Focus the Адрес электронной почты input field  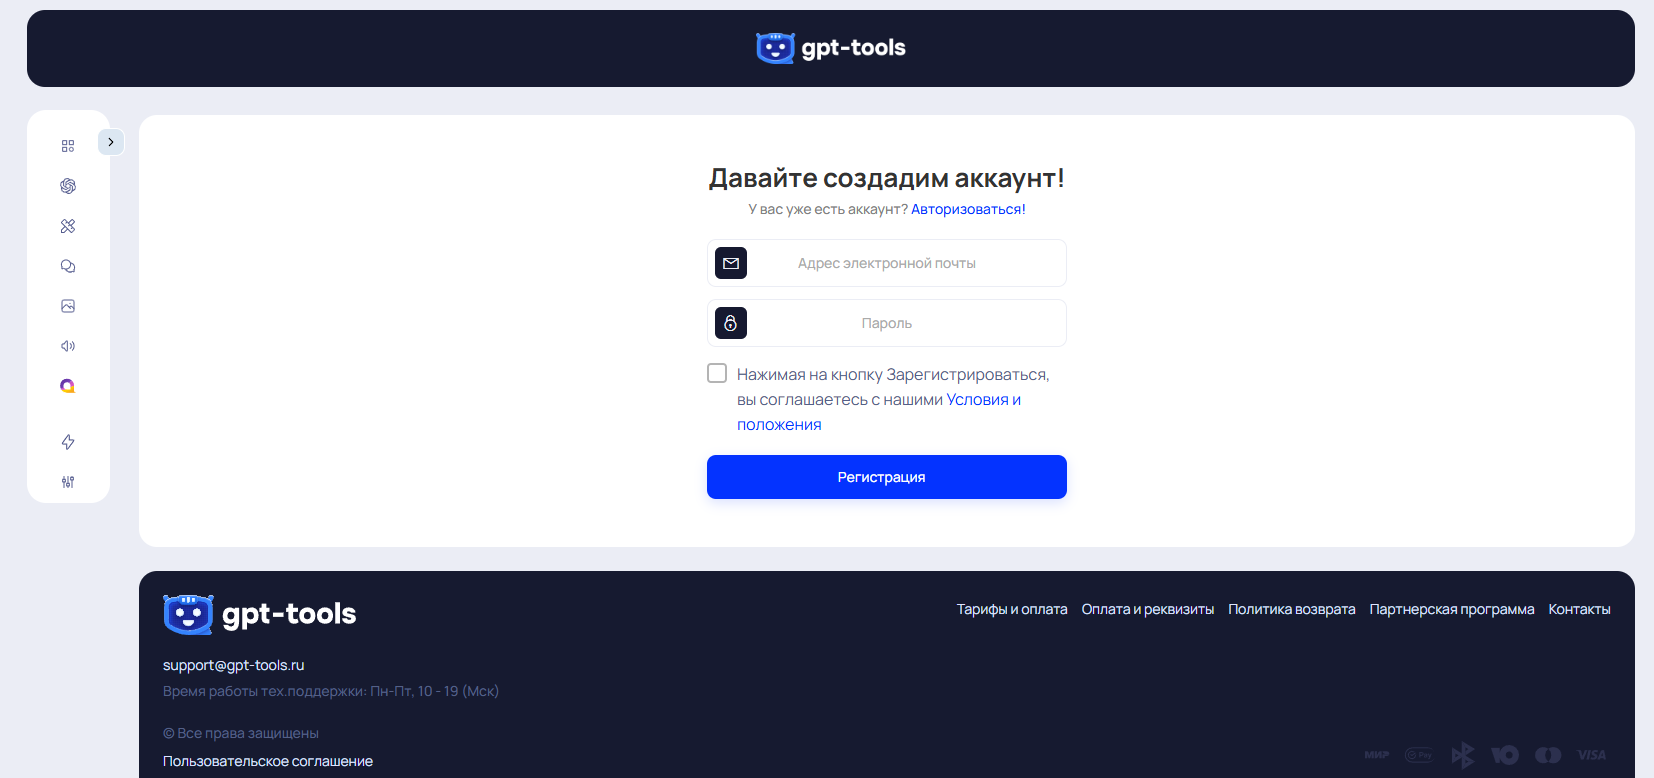coord(887,263)
